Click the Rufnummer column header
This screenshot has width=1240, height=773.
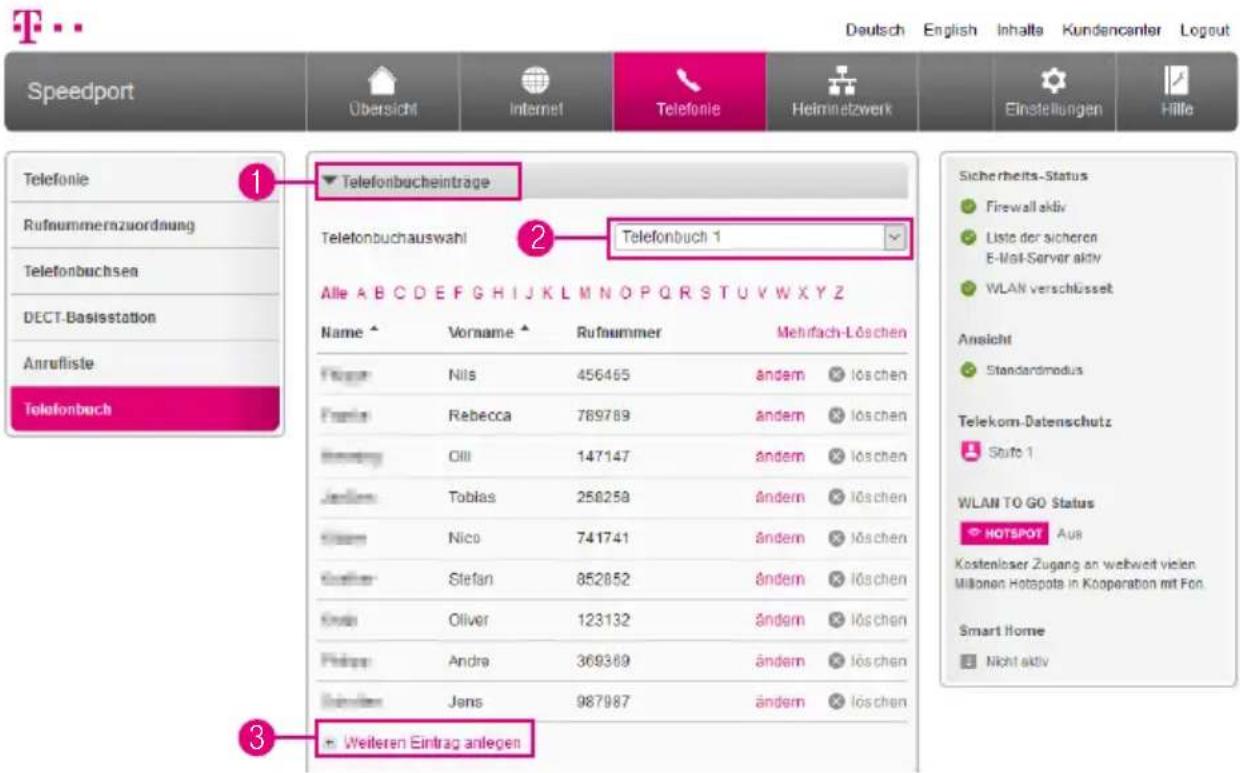620,332
